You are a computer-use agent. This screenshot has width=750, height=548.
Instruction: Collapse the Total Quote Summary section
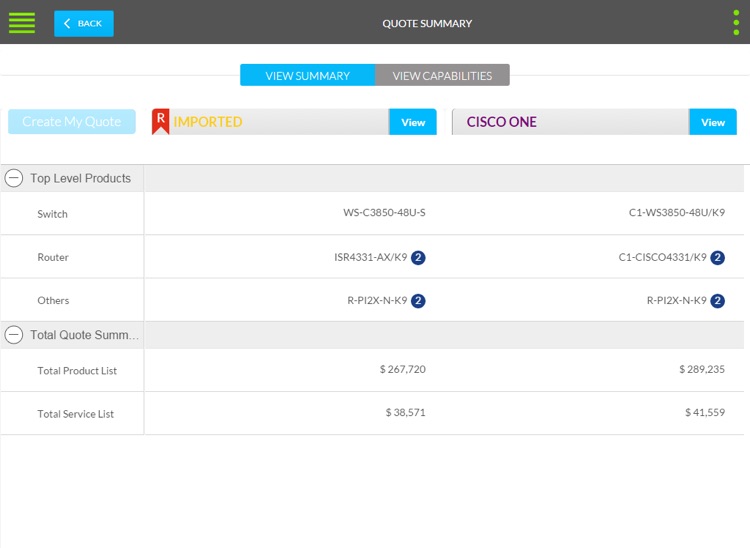coord(14,335)
